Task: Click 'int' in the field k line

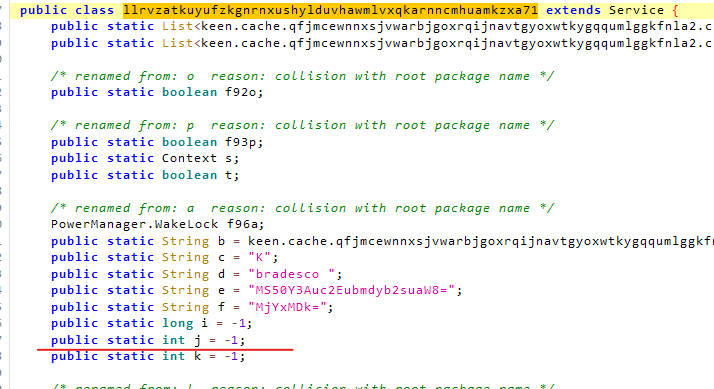Action: click(173, 356)
